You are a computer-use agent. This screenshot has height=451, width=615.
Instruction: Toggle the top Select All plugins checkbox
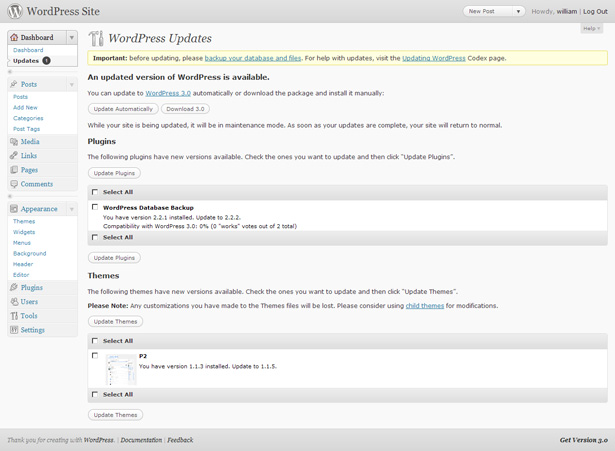coord(95,192)
